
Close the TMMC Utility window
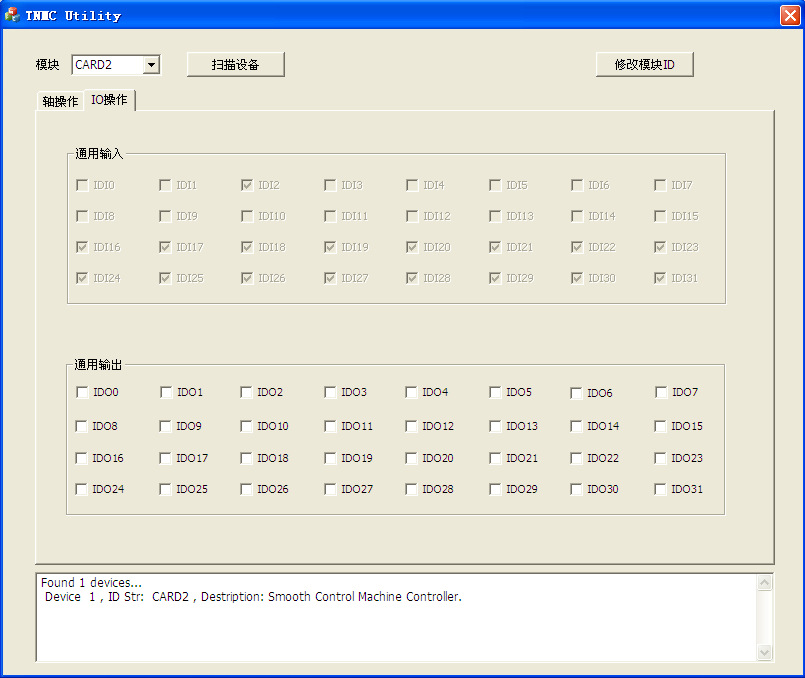[790, 15]
